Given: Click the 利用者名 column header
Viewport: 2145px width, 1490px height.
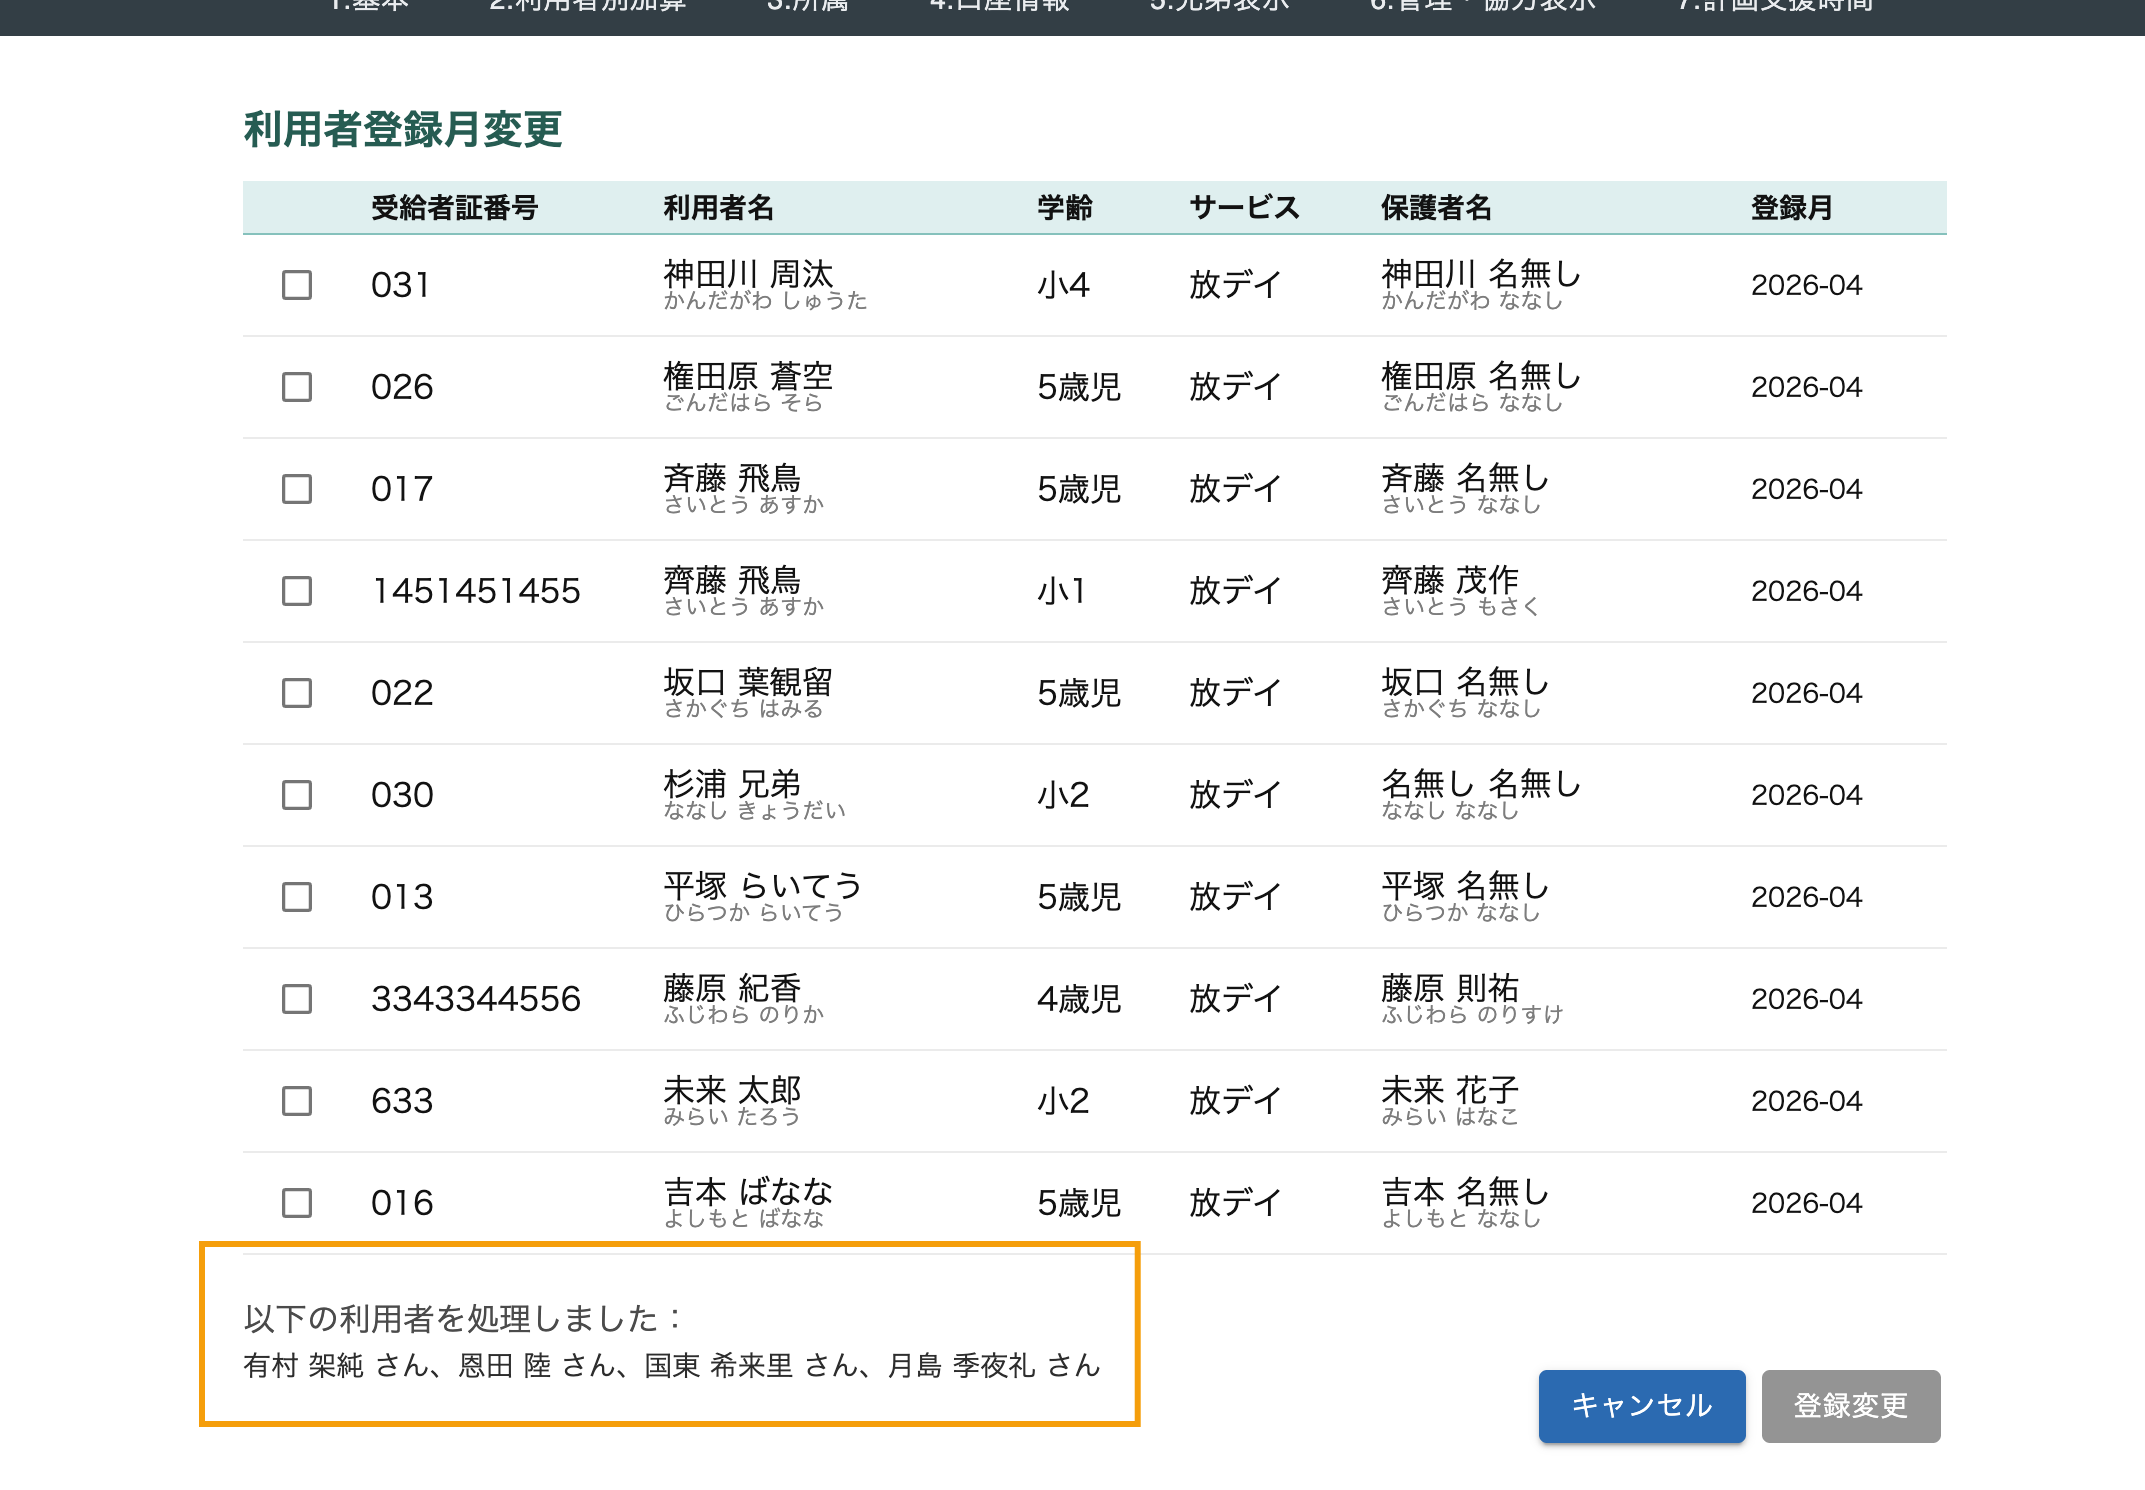Looking at the screenshot, I should point(718,208).
